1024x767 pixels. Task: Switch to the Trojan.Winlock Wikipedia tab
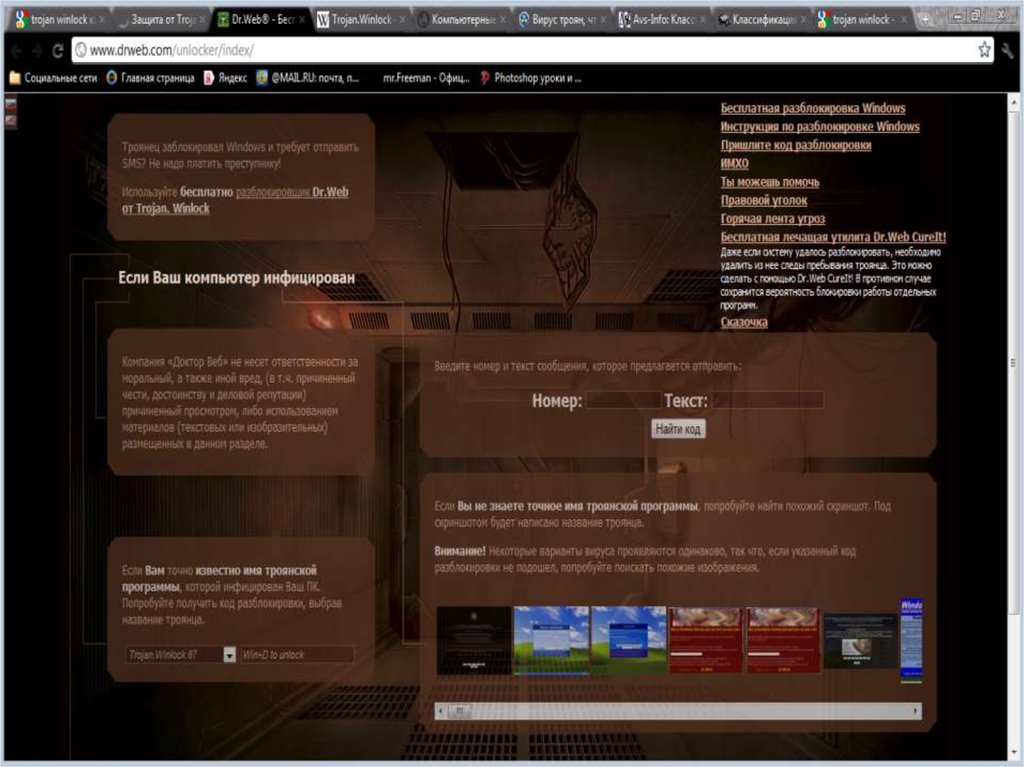(361, 20)
